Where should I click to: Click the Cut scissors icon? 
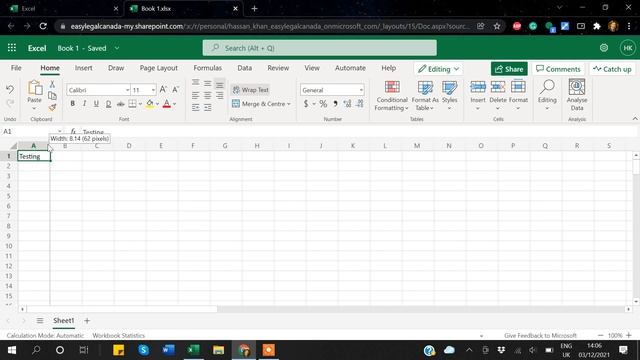pos(52,84)
